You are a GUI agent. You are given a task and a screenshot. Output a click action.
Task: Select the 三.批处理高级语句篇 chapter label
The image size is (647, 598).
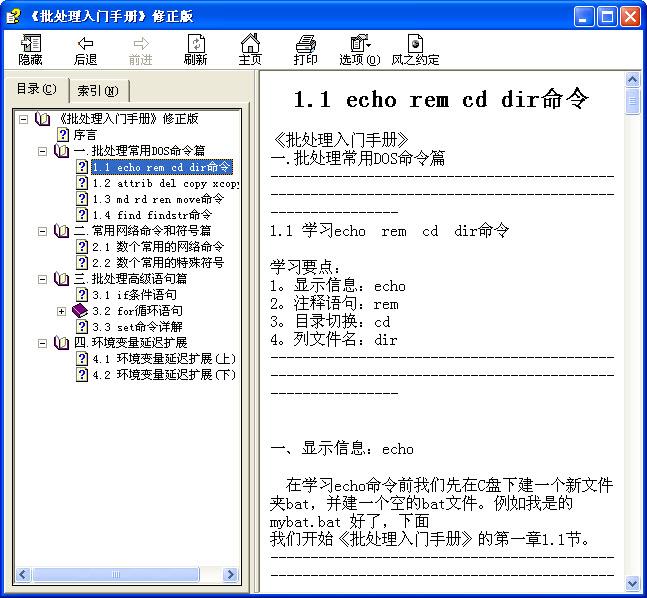tap(130, 279)
